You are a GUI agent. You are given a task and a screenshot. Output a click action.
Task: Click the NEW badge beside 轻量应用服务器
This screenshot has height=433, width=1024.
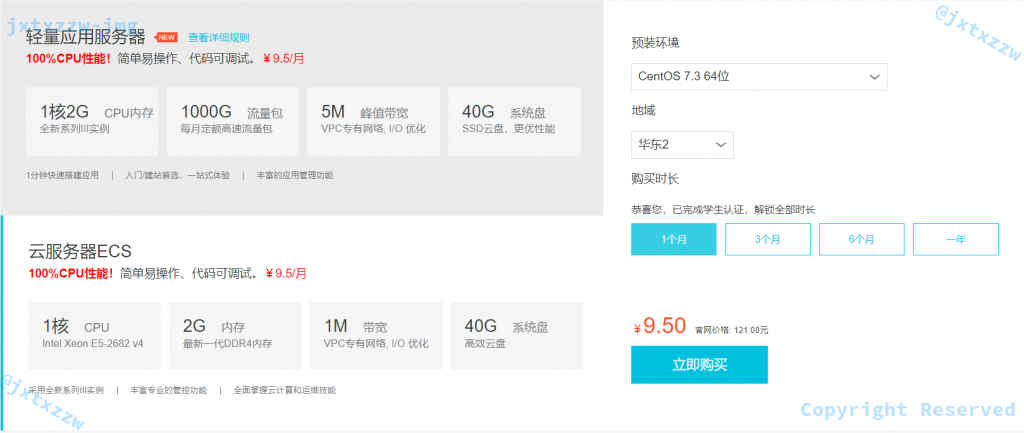tap(166, 37)
